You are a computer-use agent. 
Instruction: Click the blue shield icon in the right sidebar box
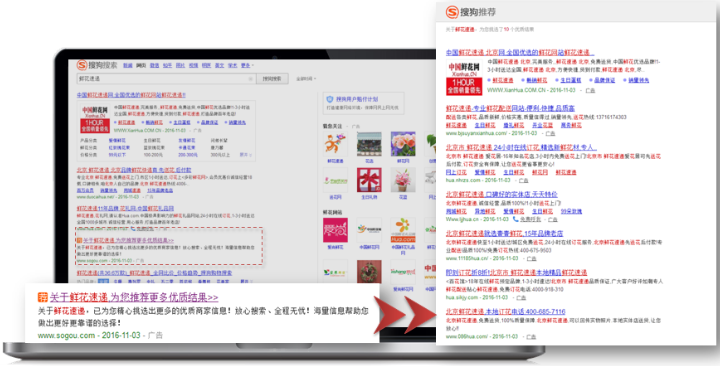[329, 99]
